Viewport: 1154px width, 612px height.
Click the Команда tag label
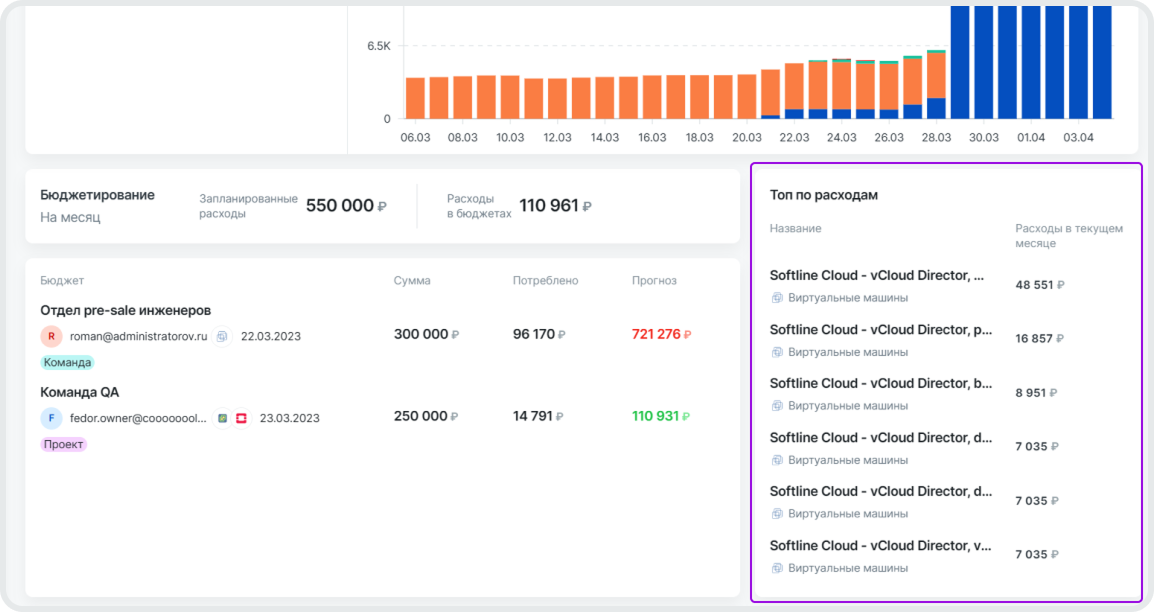(67, 363)
